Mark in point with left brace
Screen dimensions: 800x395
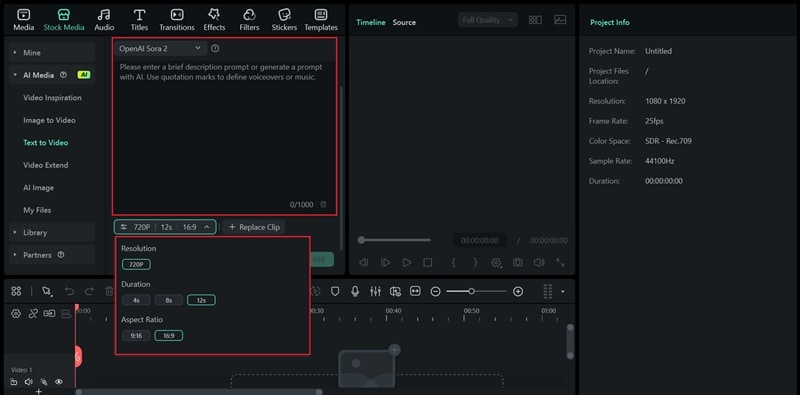click(x=453, y=262)
